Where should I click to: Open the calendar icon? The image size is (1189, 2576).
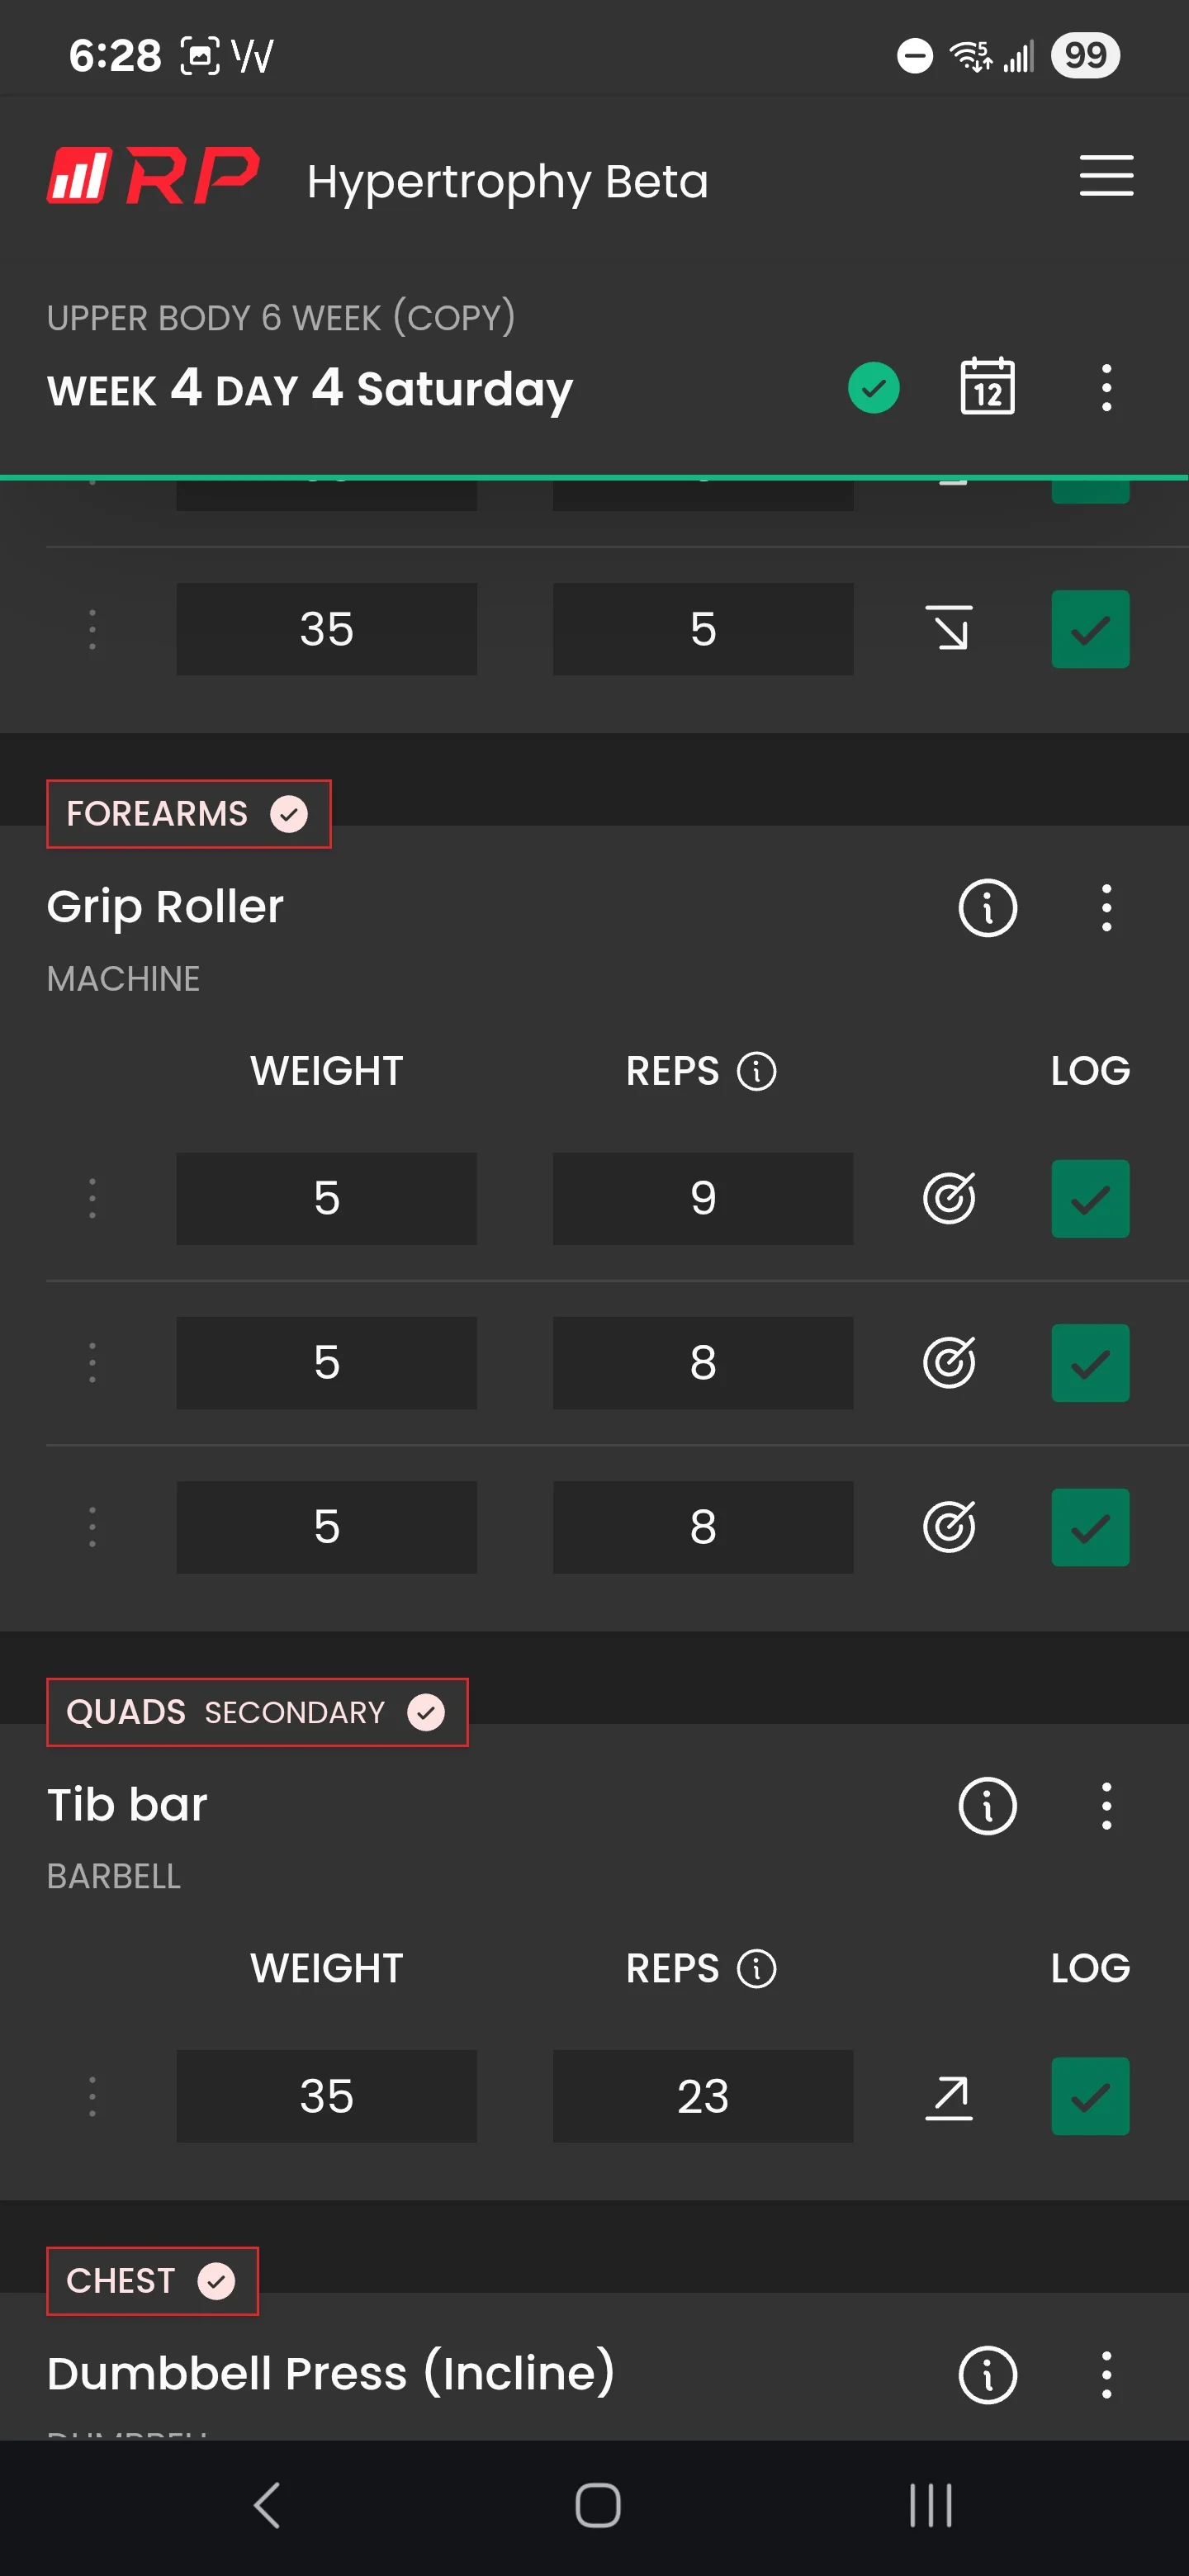coord(987,387)
